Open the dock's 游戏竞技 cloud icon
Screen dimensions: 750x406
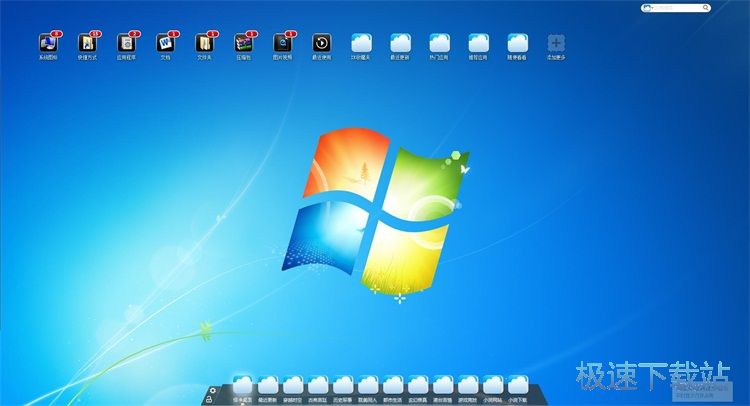467,386
